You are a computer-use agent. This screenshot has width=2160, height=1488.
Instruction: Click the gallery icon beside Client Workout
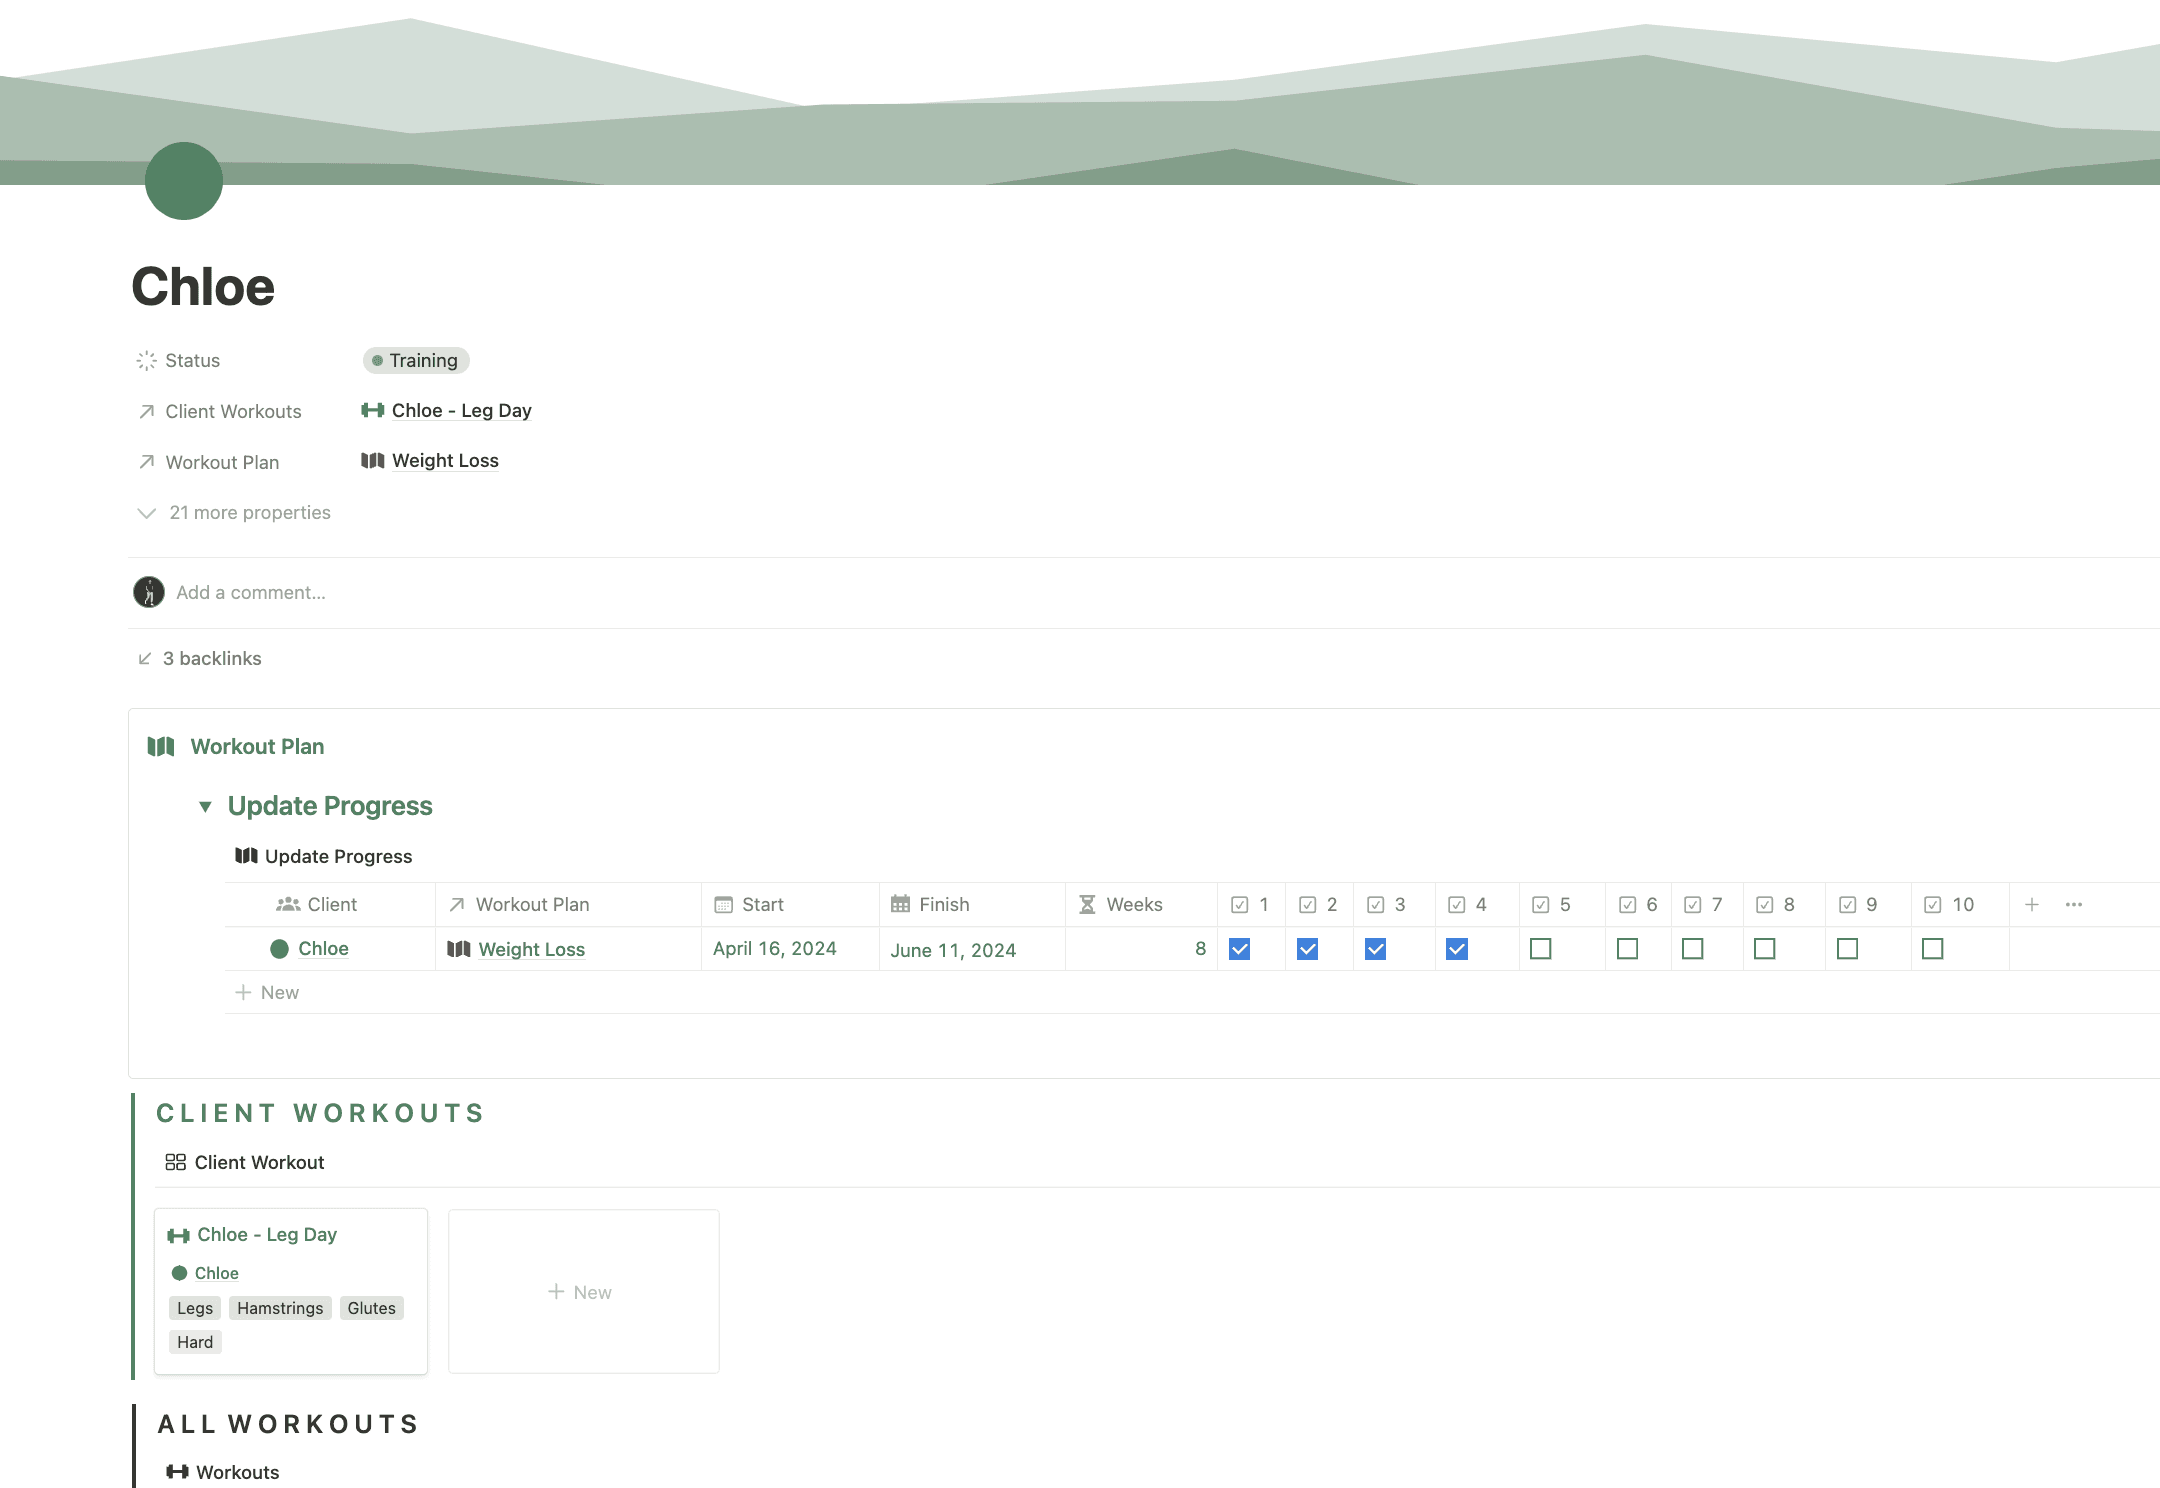tap(176, 1162)
